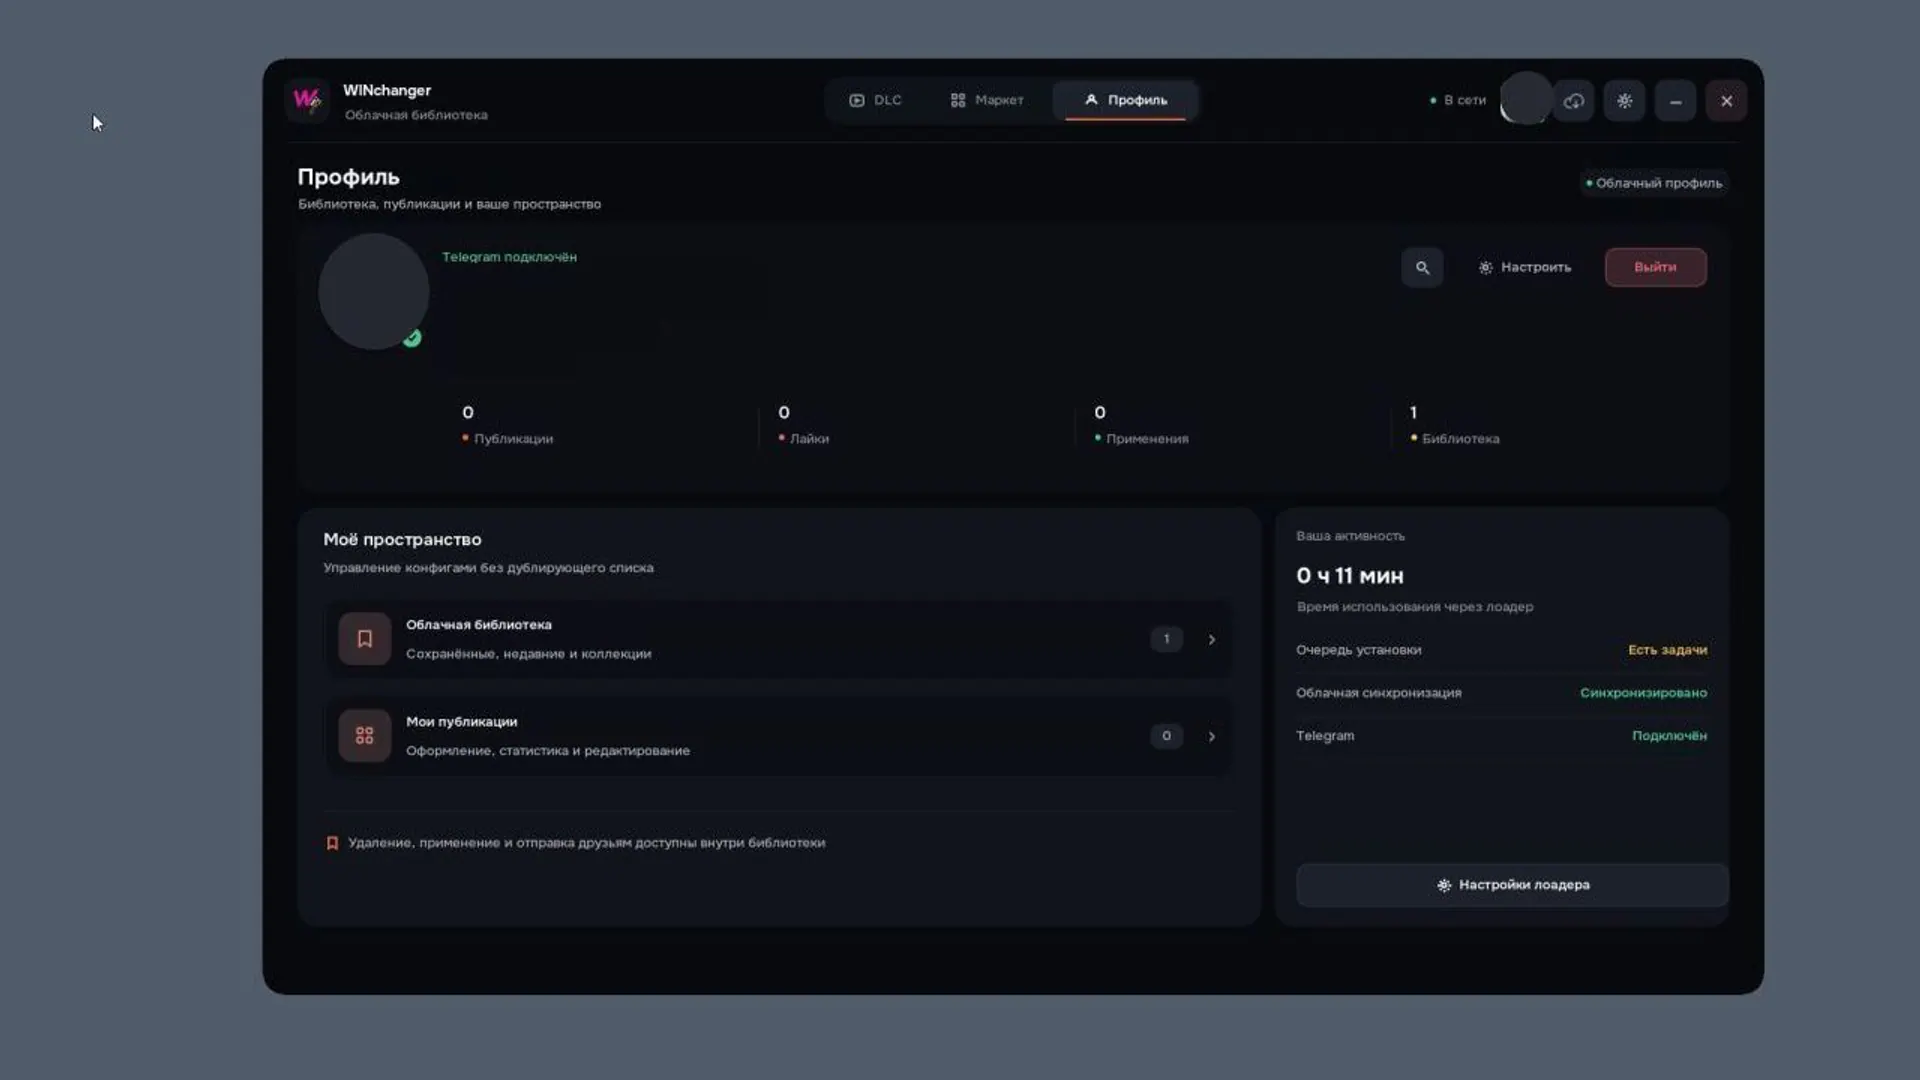Click the green verified badge on avatar
Screen dimensions: 1920x1080
pyautogui.click(x=412, y=338)
